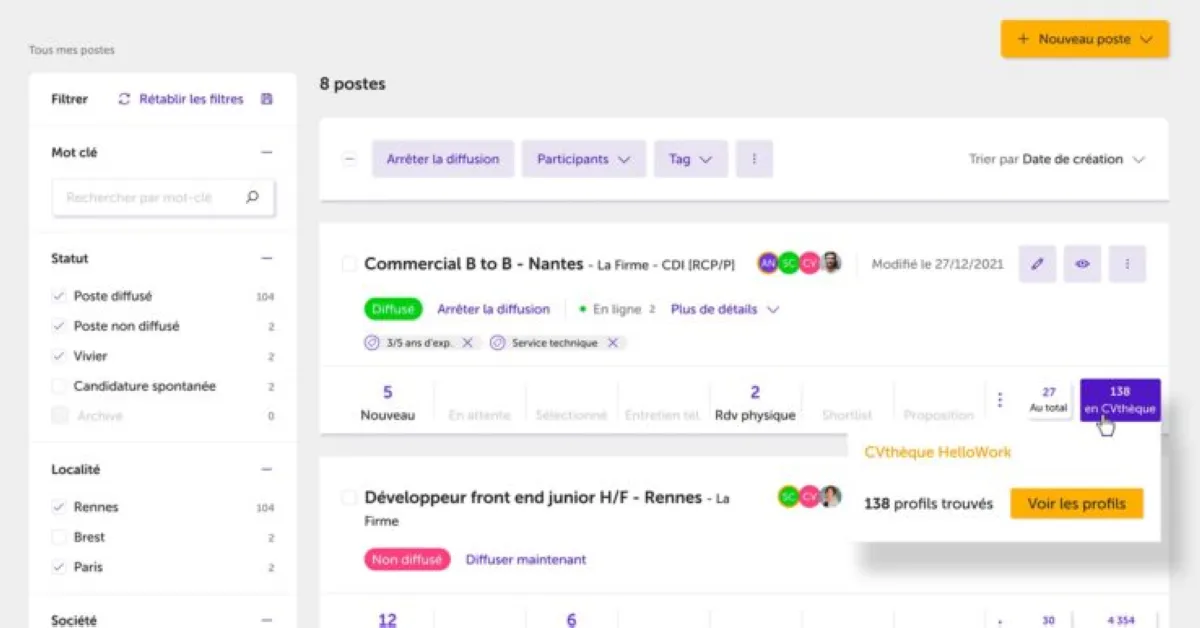This screenshot has height=628, width=1200.
Task: Open the pencil edit icon for Commercial B to B
Action: pyautogui.click(x=1037, y=264)
